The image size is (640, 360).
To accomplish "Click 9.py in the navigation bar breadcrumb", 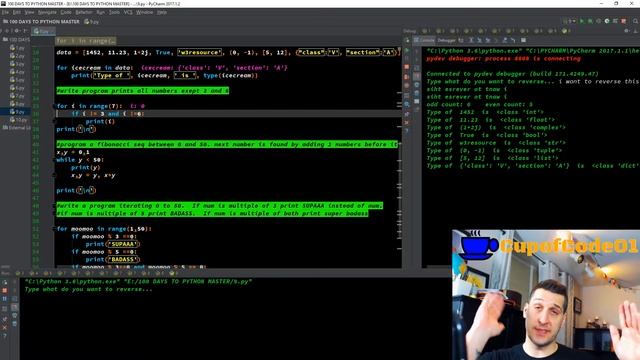I will tap(92, 22).
